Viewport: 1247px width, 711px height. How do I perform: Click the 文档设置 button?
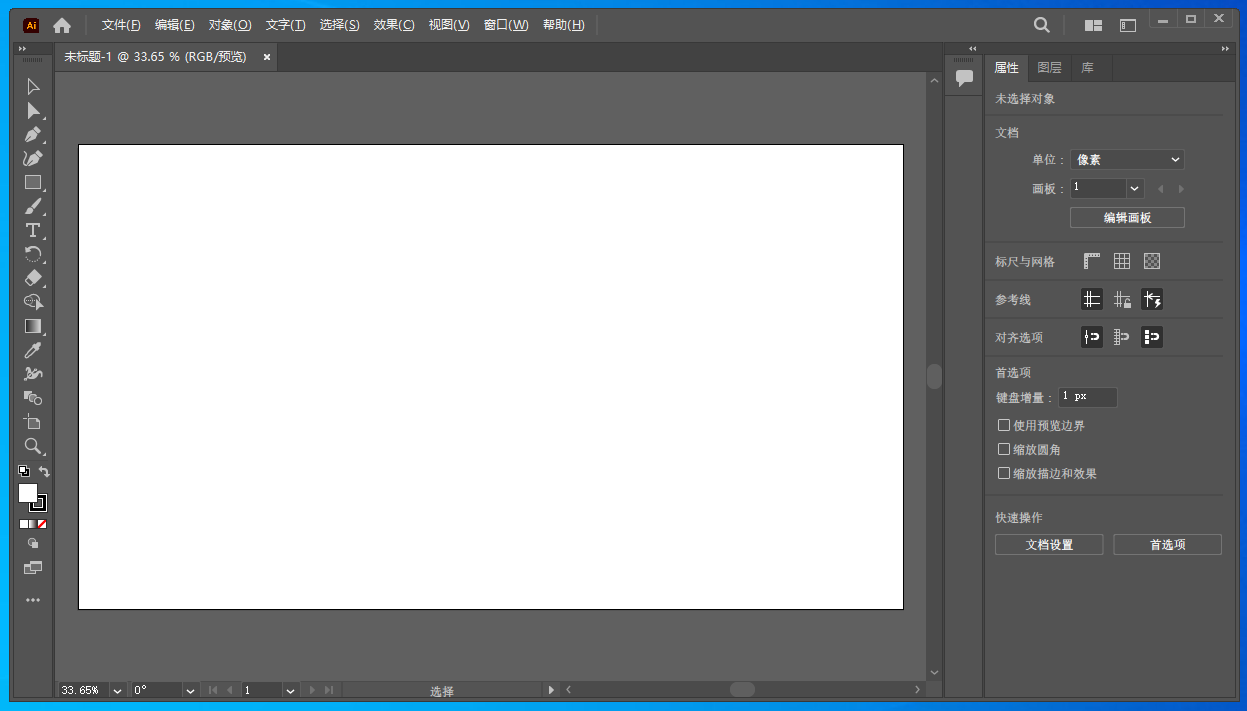tap(1049, 545)
